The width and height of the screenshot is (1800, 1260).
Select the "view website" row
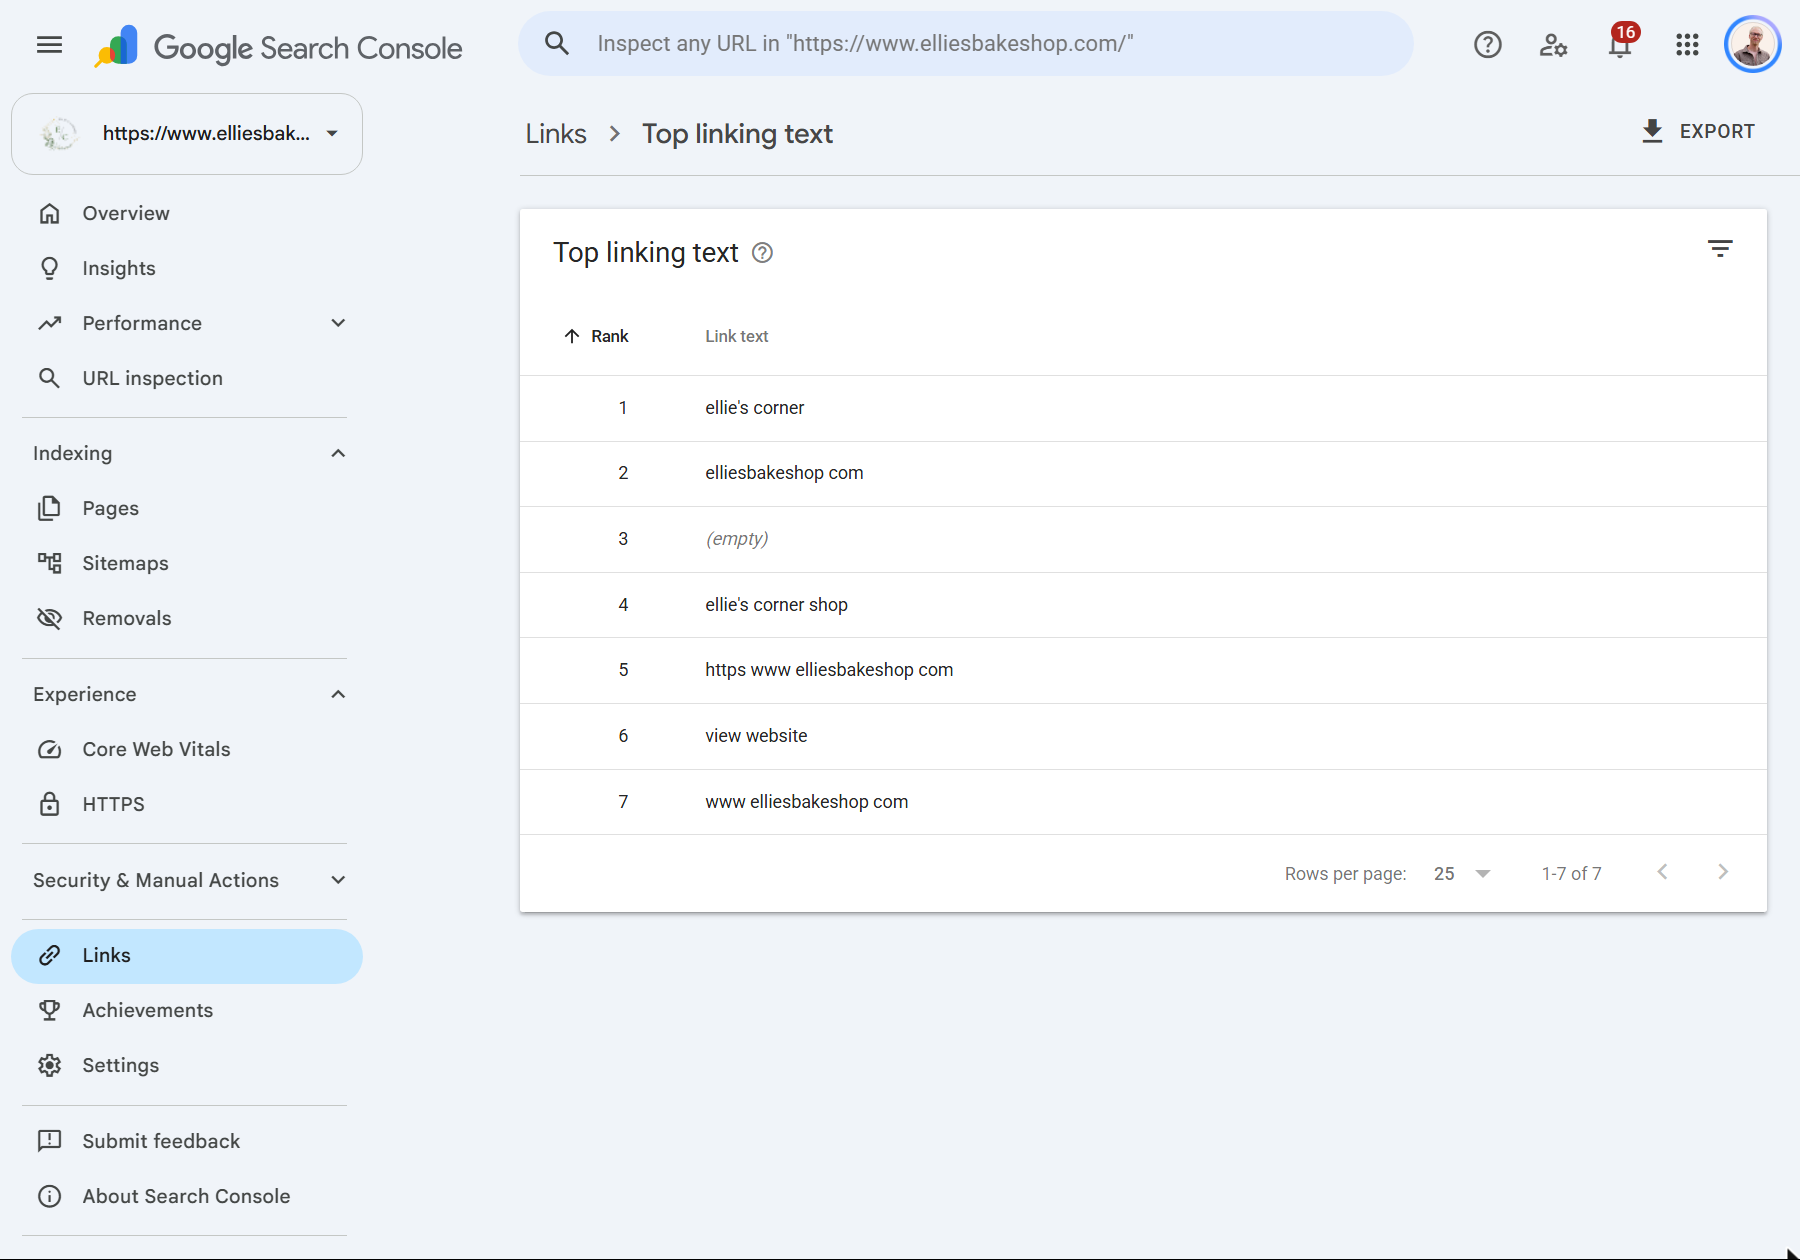point(1143,736)
